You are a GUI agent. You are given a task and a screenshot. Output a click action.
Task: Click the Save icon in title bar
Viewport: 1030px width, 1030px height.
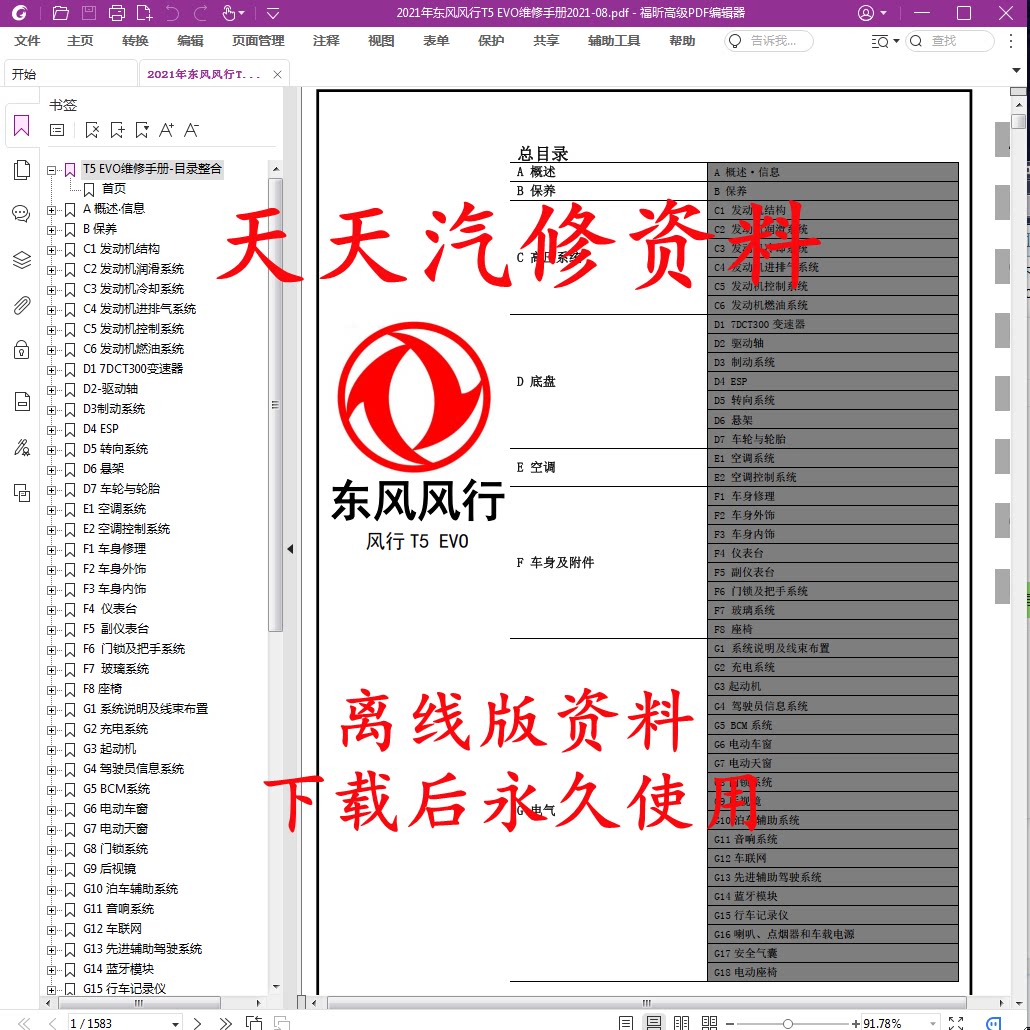click(x=89, y=12)
